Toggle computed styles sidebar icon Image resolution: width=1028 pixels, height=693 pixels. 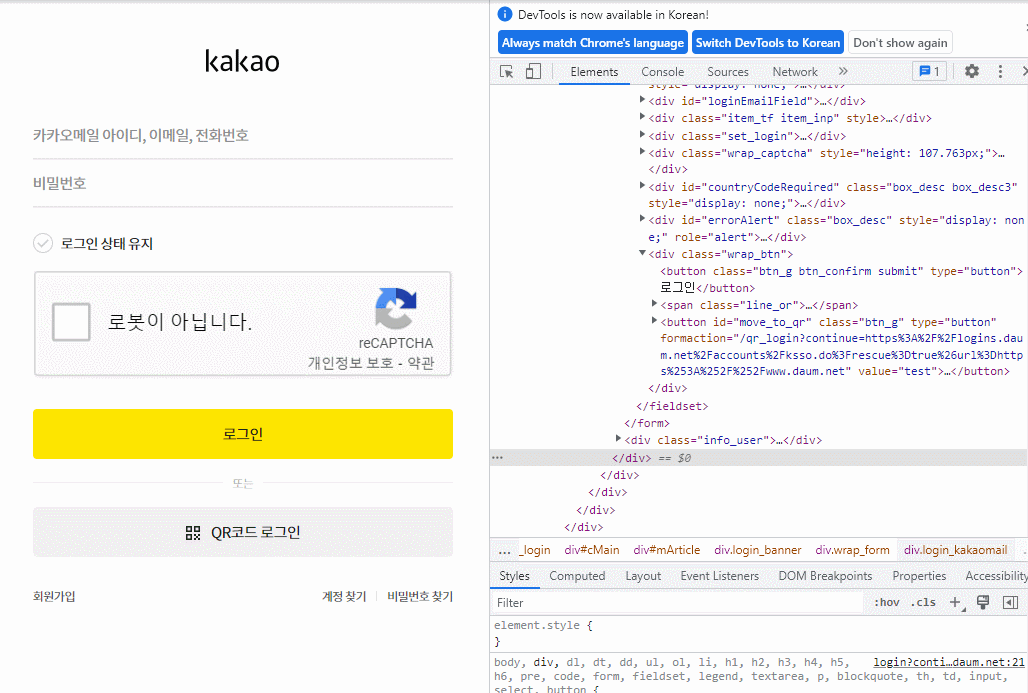click(1010, 603)
